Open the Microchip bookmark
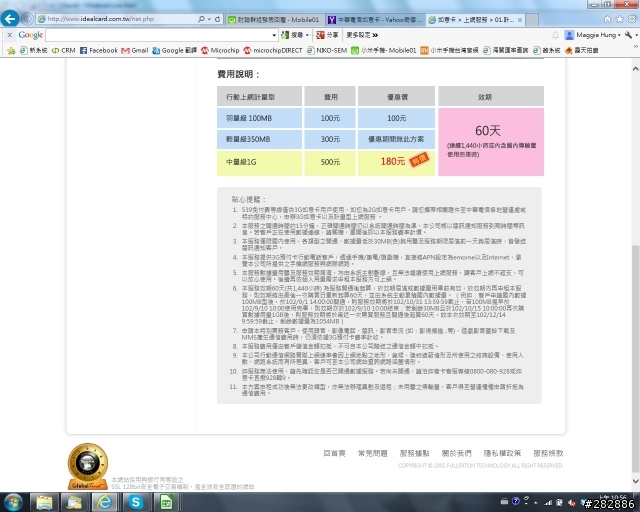 (220, 51)
